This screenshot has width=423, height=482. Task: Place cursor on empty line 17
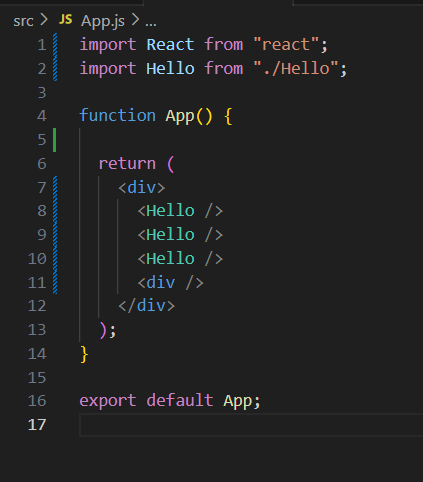[x=251, y=425]
